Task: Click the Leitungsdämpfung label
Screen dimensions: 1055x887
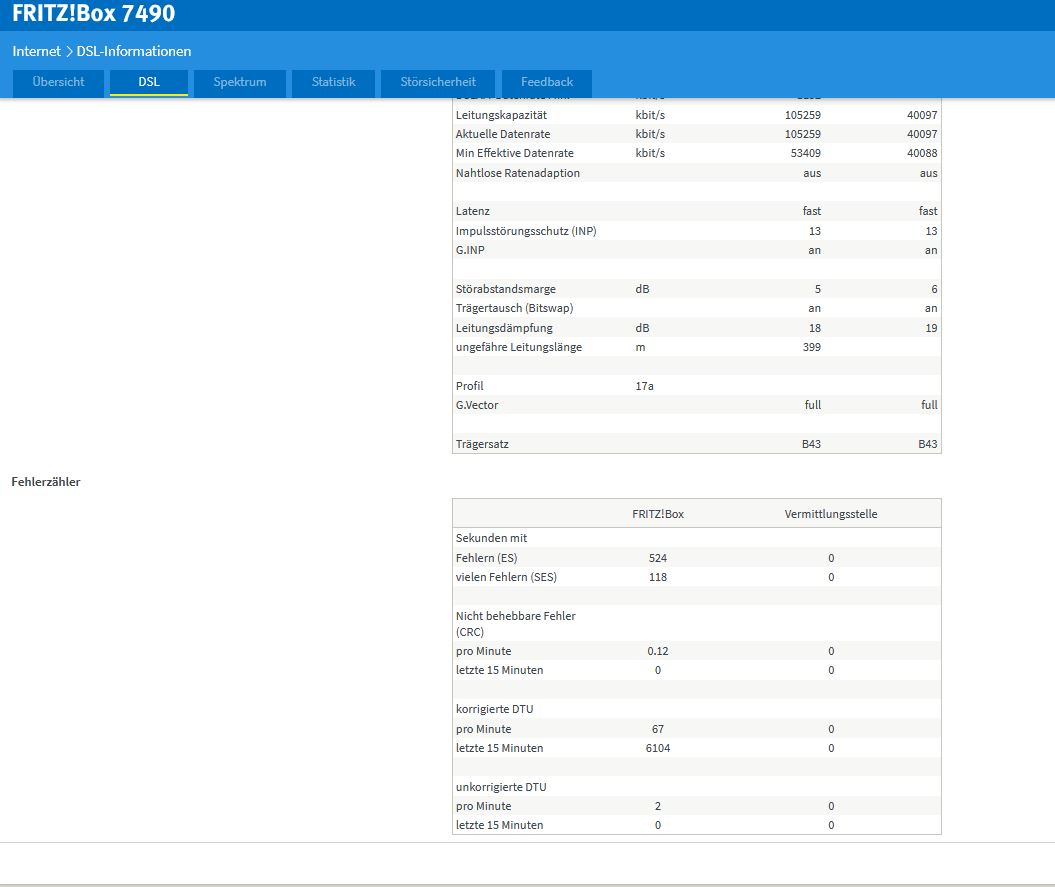Action: [504, 328]
